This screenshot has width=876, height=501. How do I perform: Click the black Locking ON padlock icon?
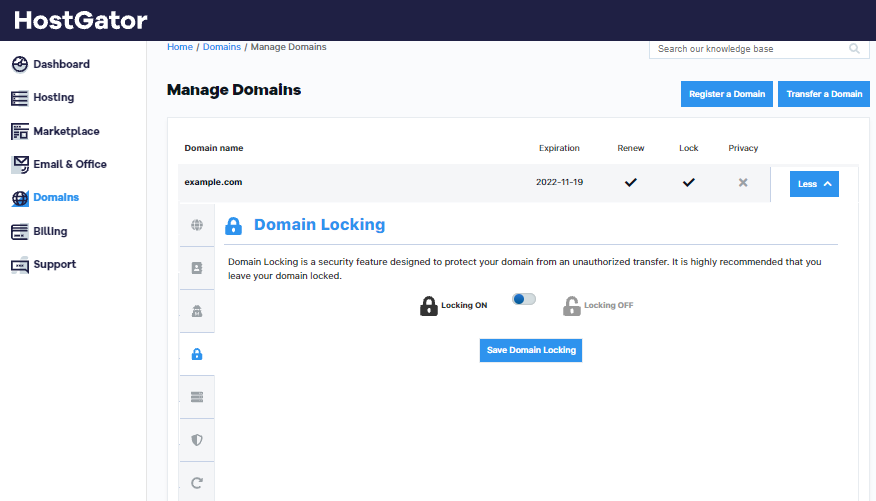click(x=429, y=306)
